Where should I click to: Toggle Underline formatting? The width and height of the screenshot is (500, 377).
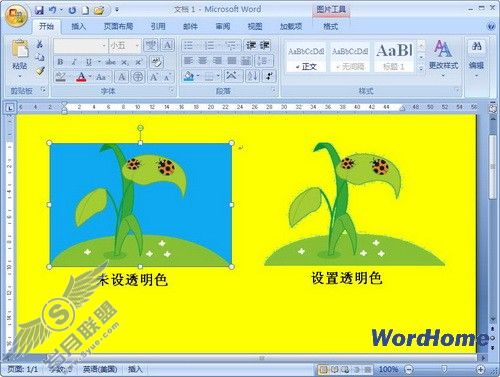click(x=88, y=62)
